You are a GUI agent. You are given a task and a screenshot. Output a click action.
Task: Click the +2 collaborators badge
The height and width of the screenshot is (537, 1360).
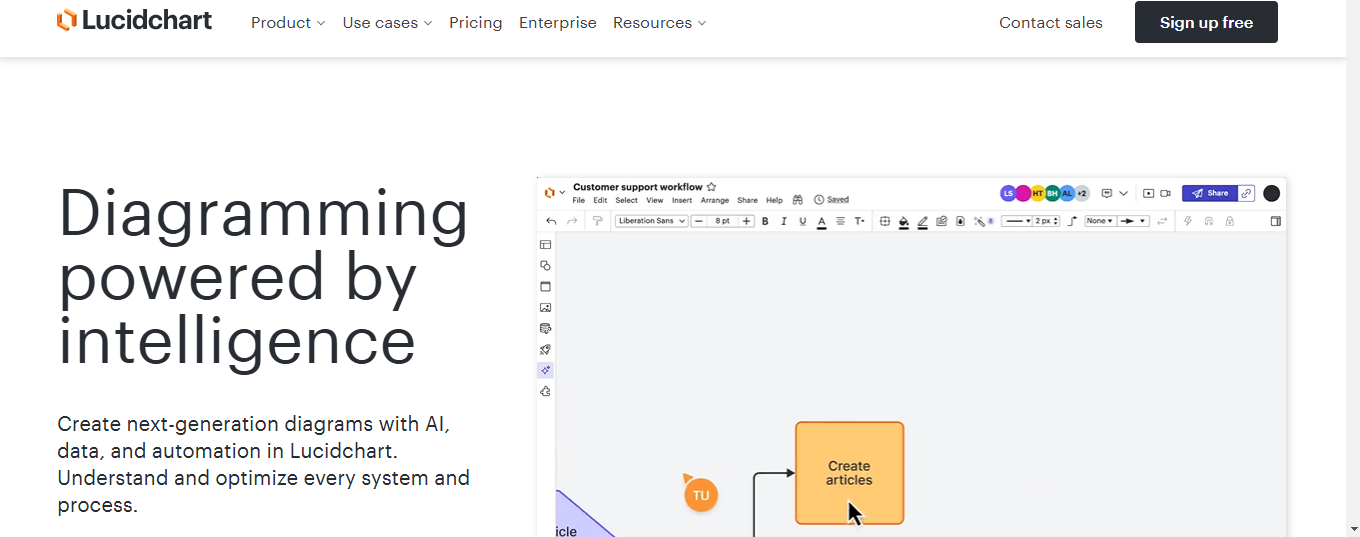(x=1081, y=193)
